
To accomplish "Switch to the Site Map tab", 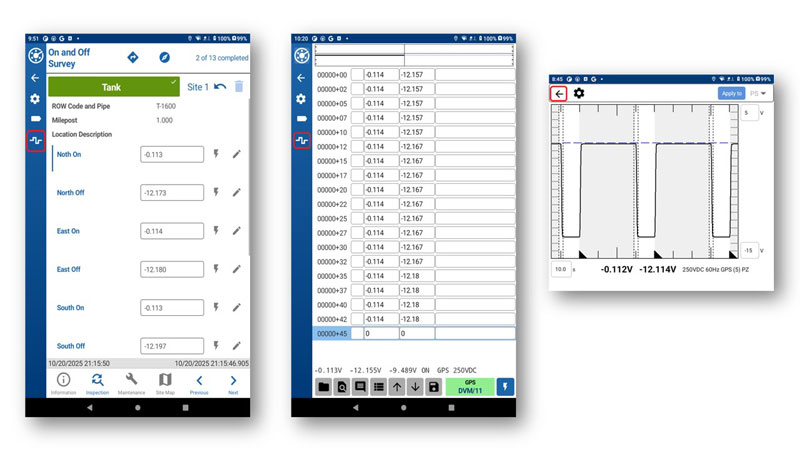I will click(165, 384).
